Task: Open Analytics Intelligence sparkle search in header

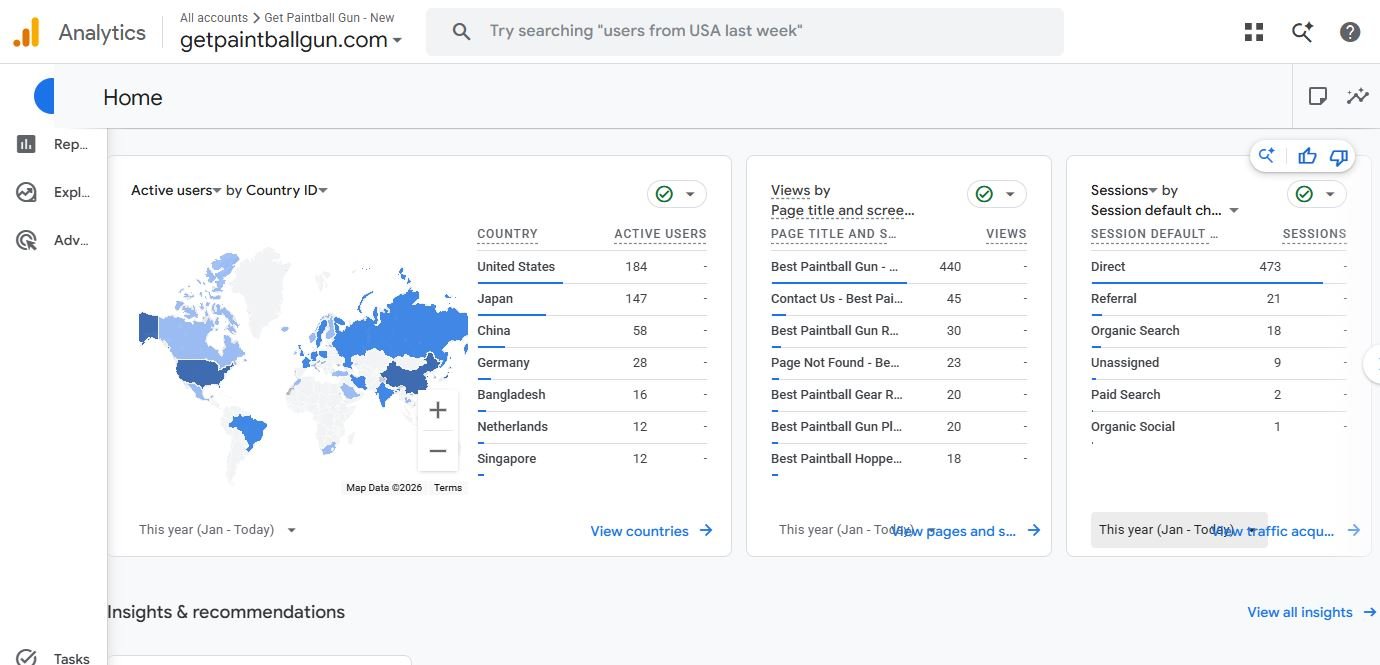Action: tap(1302, 32)
